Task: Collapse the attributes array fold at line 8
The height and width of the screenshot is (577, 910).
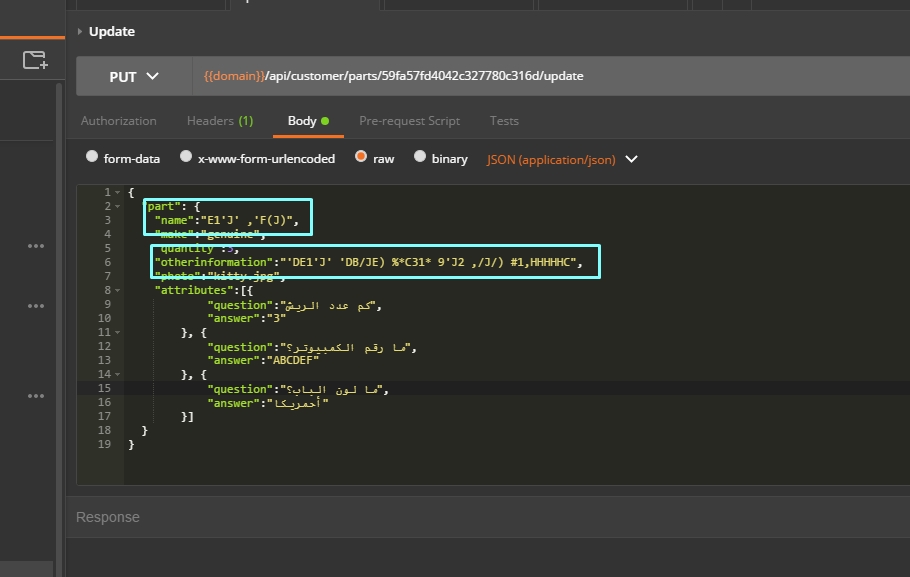Action: [117, 290]
